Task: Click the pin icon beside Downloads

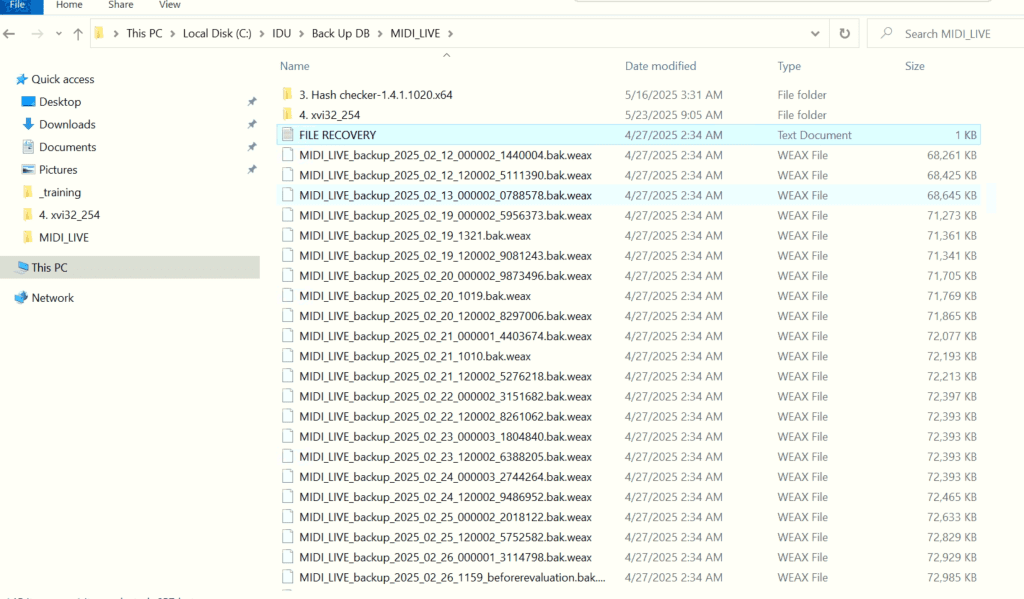Action: tap(252, 124)
